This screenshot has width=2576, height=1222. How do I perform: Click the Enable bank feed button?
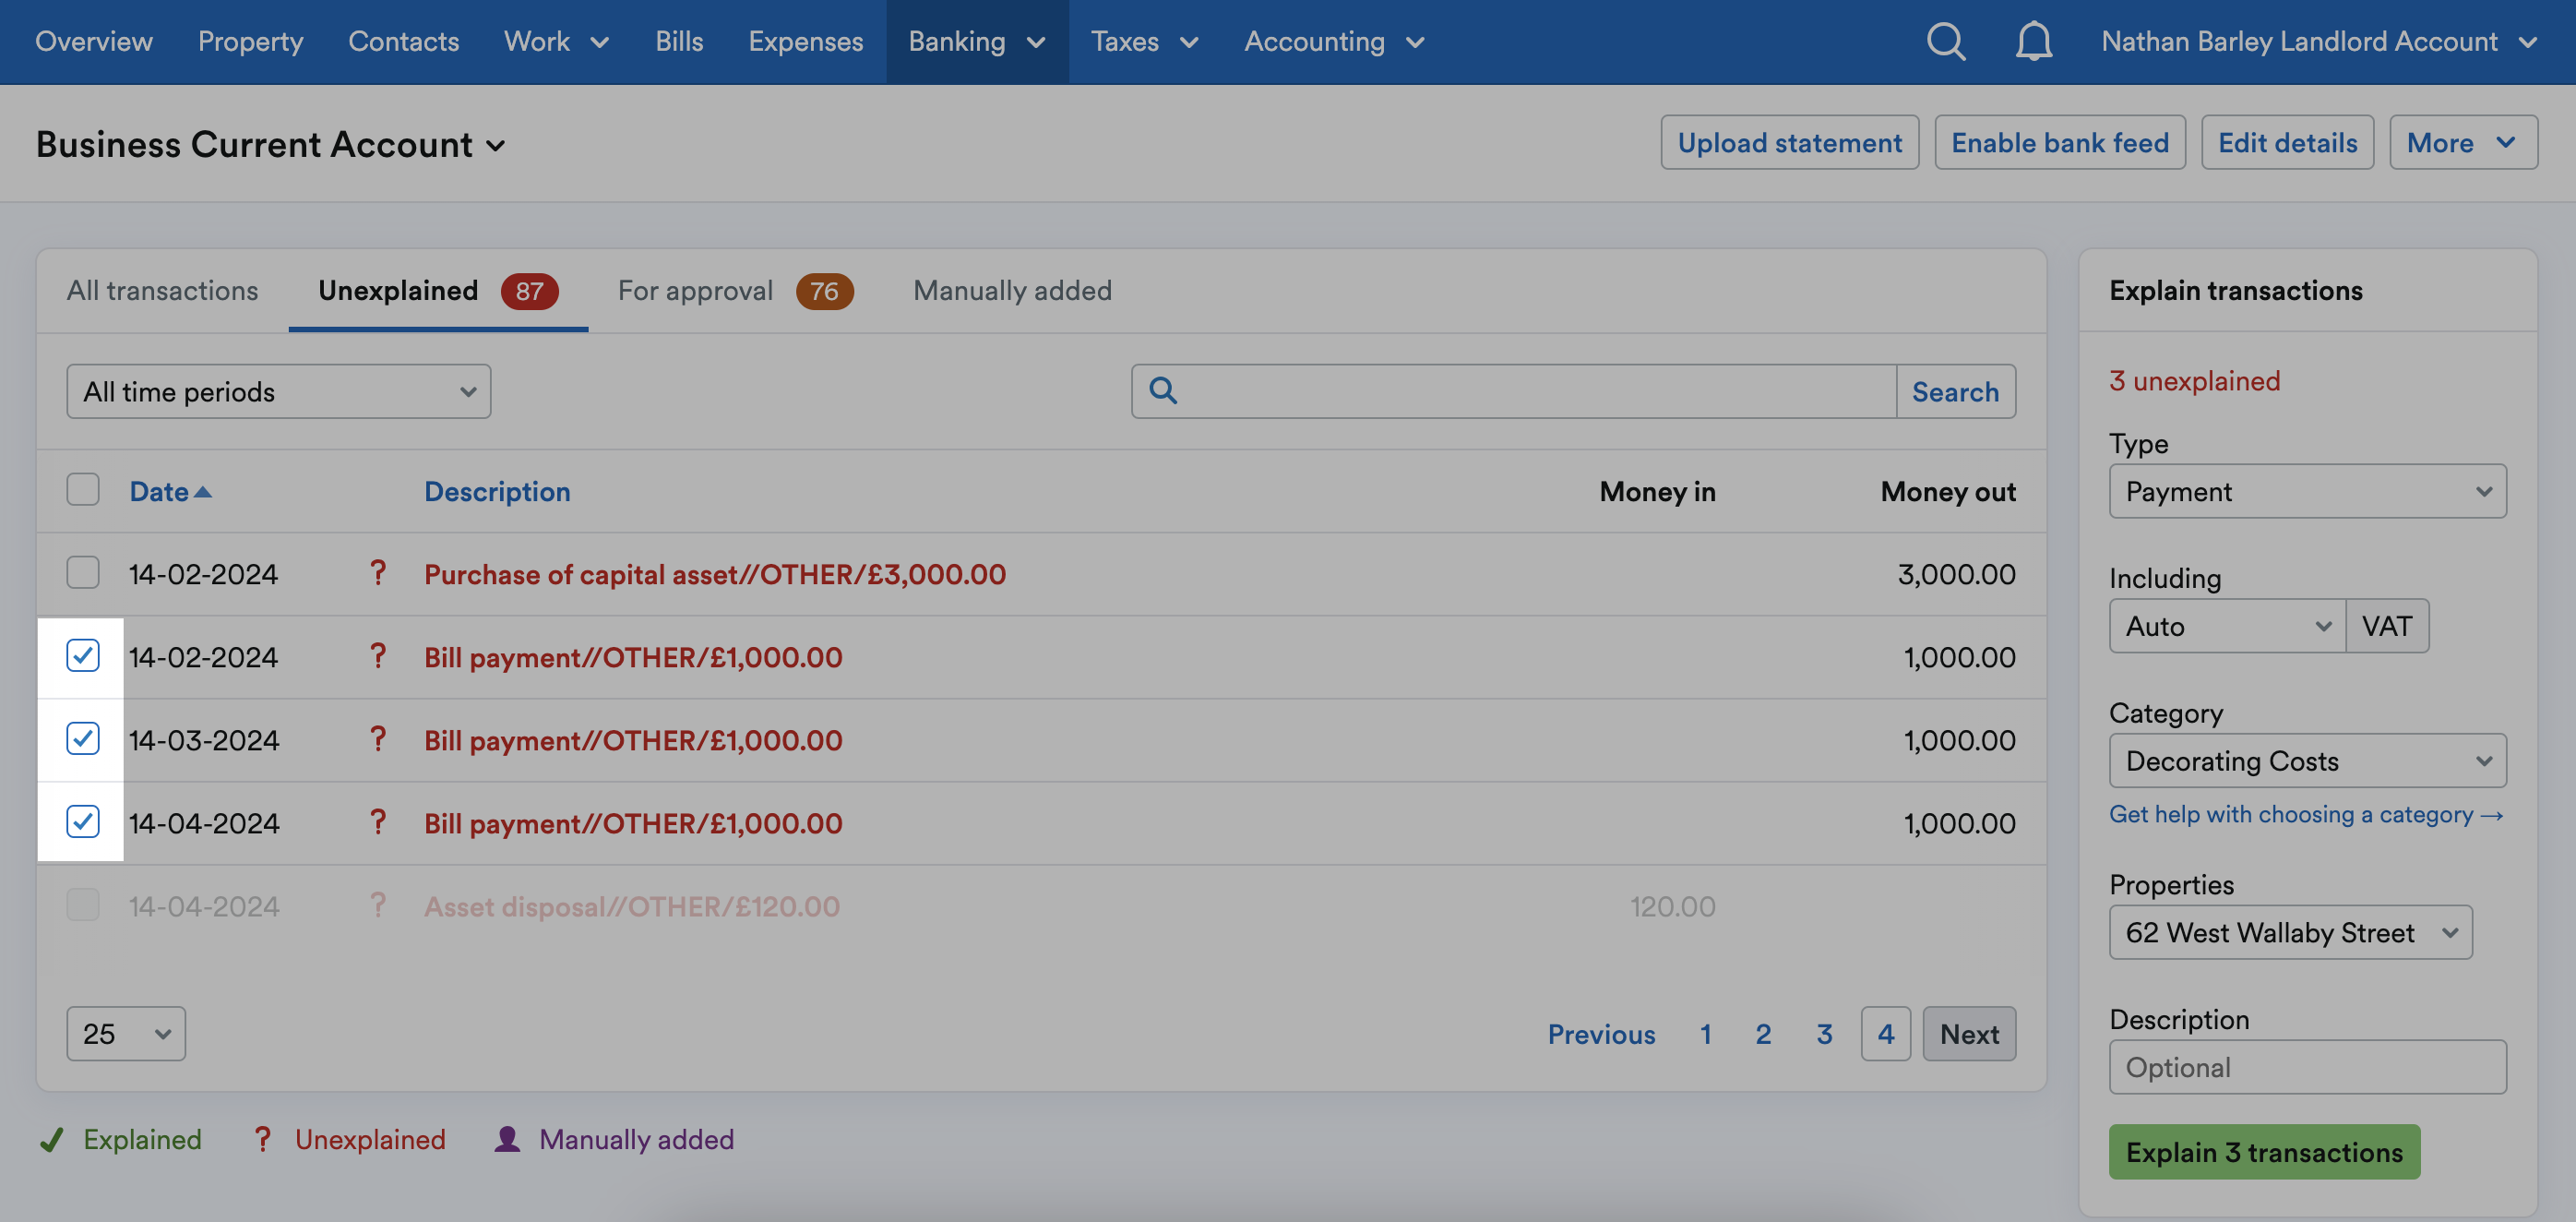(2060, 143)
